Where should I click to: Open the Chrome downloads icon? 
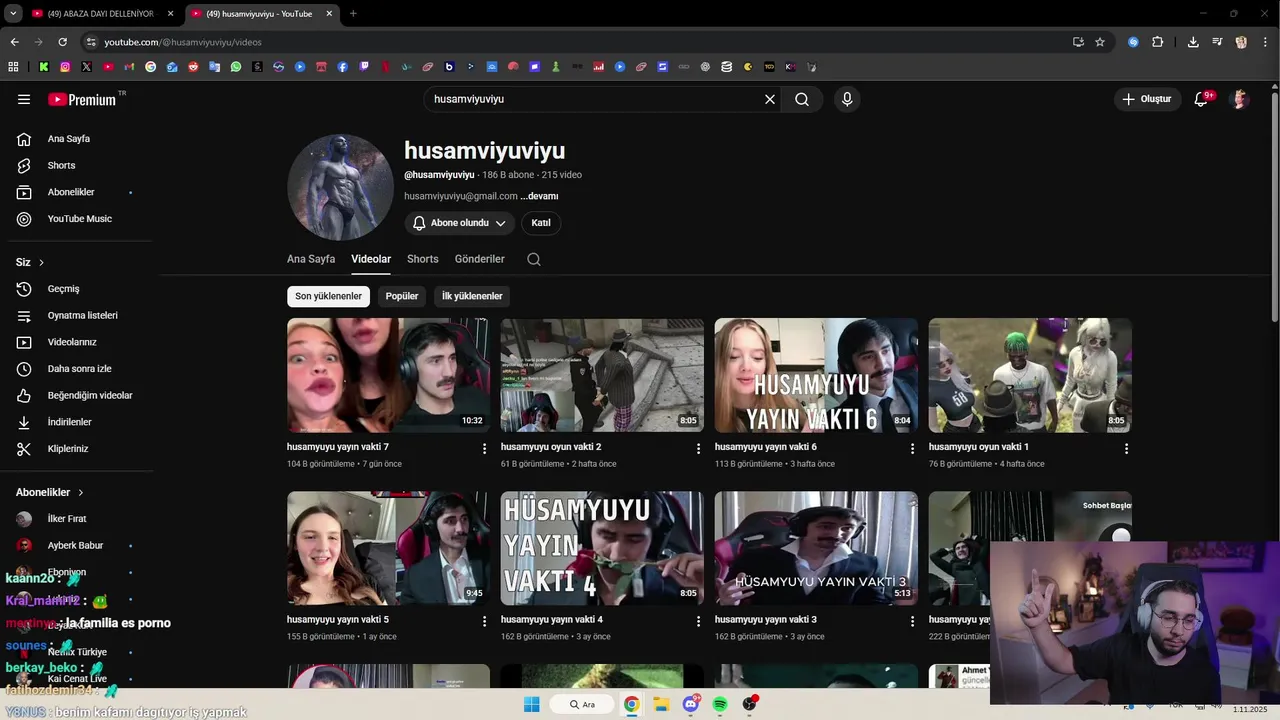tap(1193, 42)
